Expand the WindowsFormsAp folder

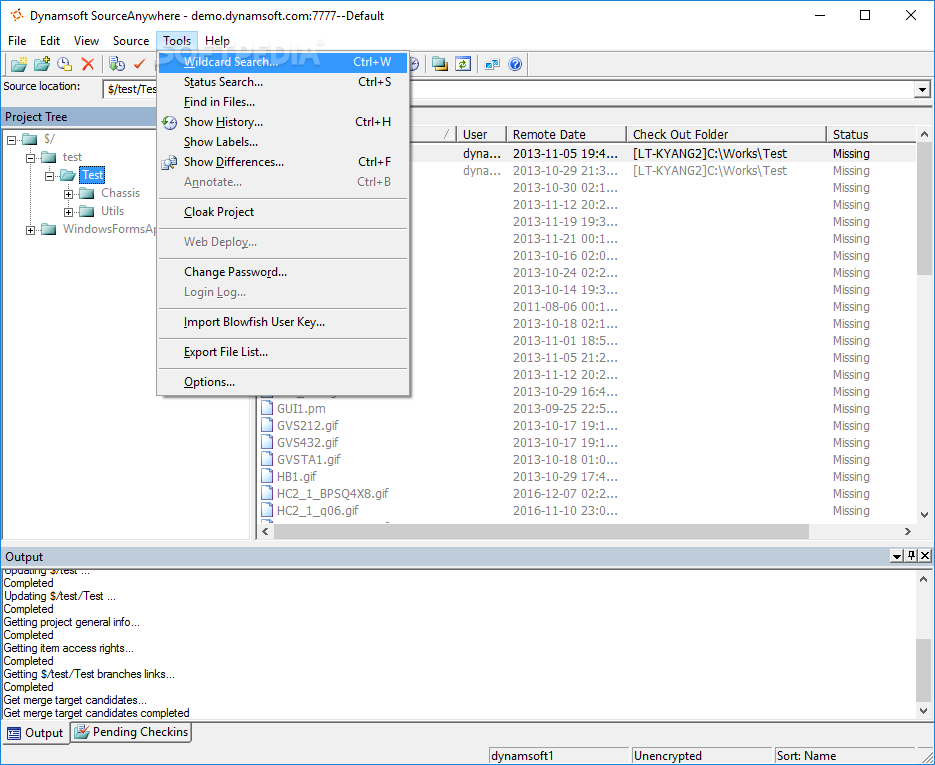(30, 230)
